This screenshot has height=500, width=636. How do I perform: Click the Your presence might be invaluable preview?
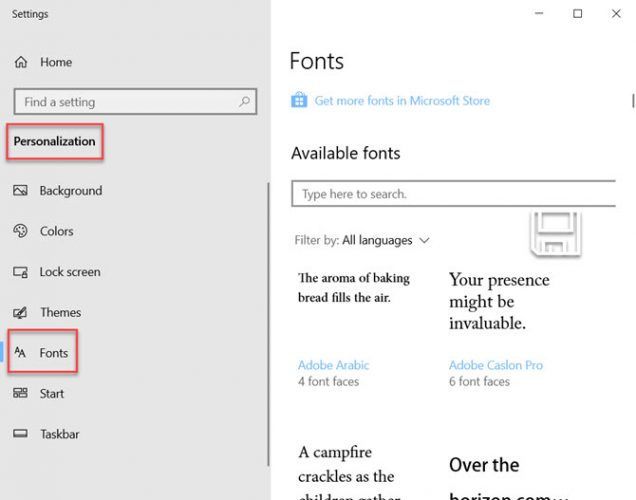click(499, 301)
